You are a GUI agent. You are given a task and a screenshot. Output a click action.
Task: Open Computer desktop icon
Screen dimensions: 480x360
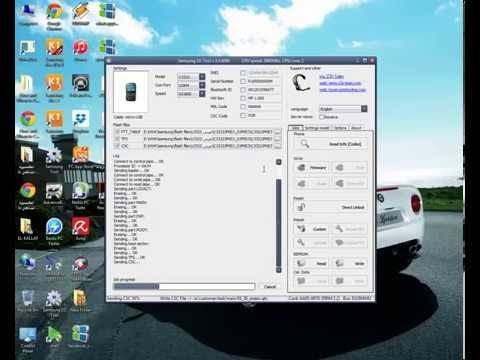[x=28, y=15]
